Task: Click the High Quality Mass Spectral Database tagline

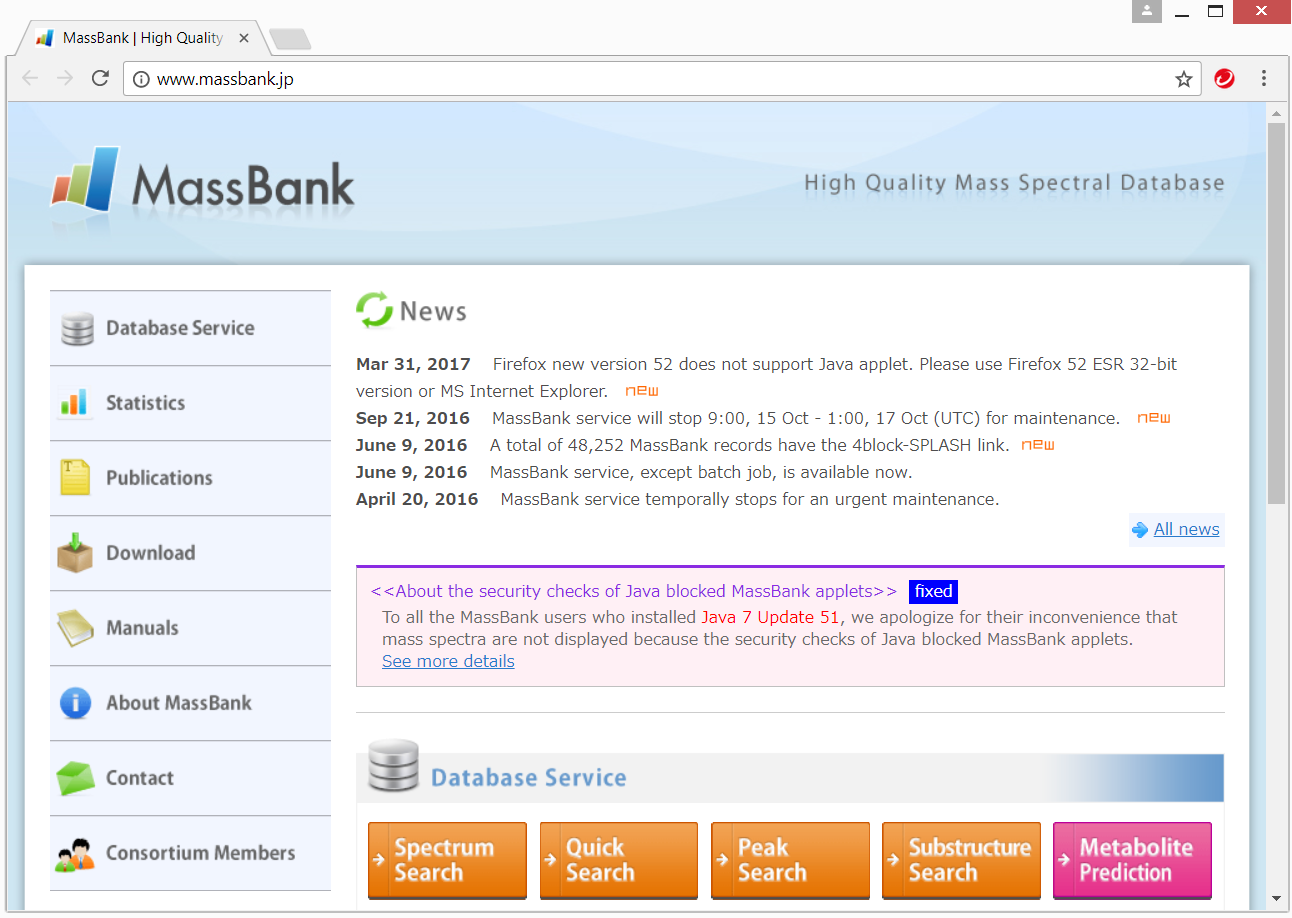Action: (x=1014, y=183)
